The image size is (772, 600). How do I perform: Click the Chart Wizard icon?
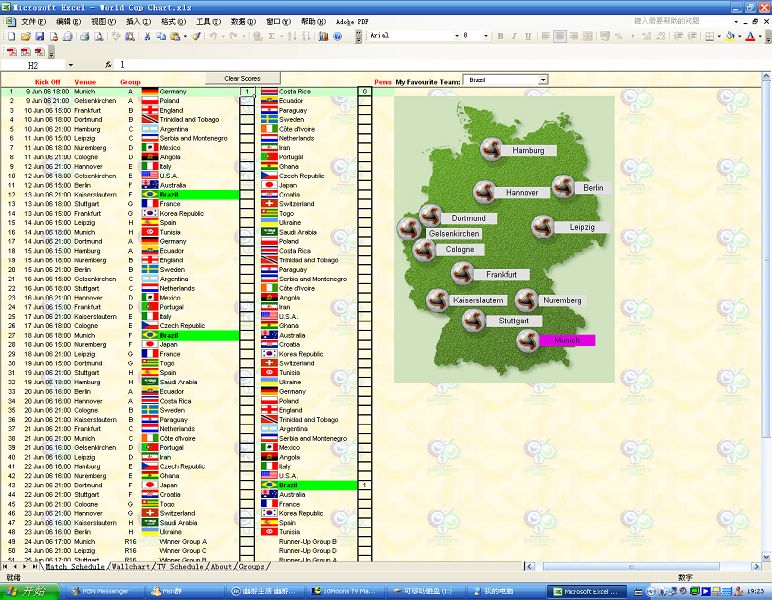tap(323, 36)
